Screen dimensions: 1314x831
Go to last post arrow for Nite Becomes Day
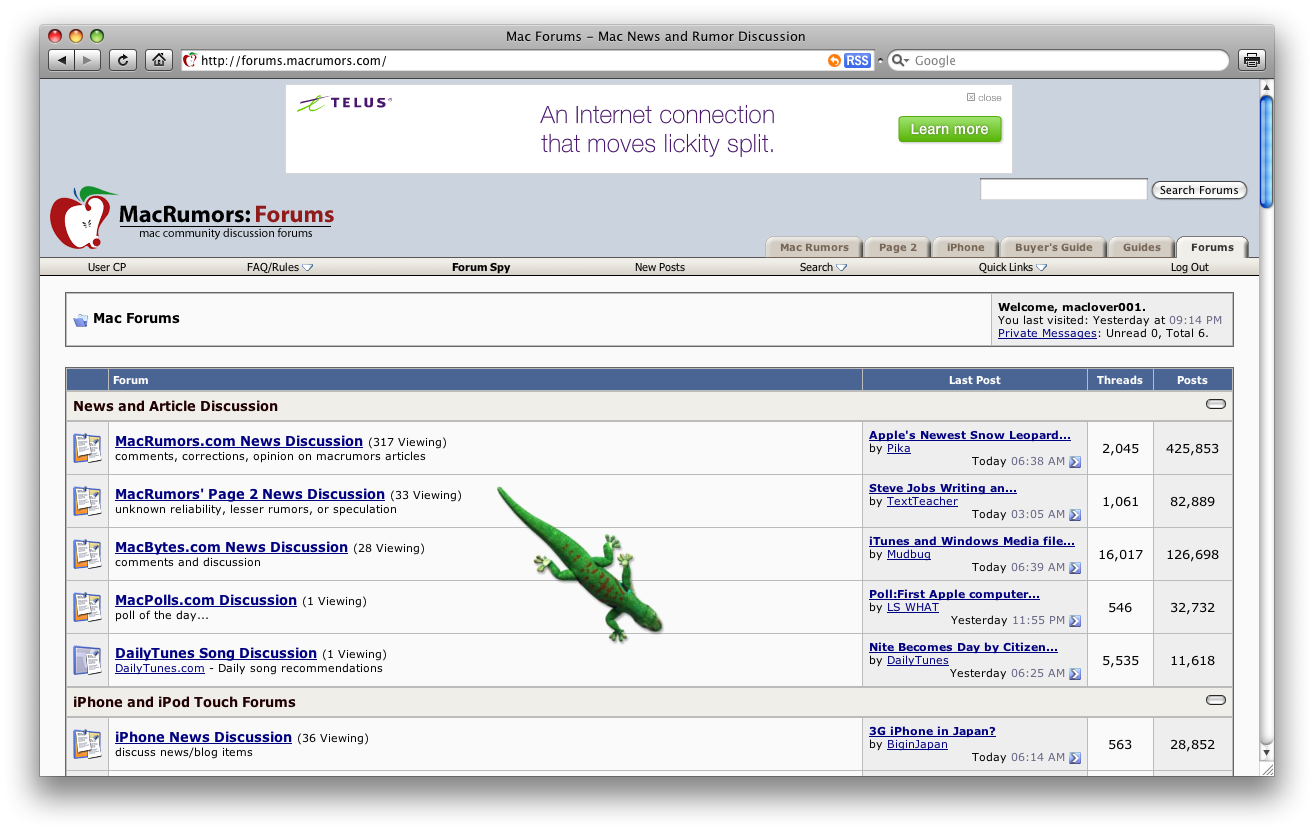[x=1075, y=674]
